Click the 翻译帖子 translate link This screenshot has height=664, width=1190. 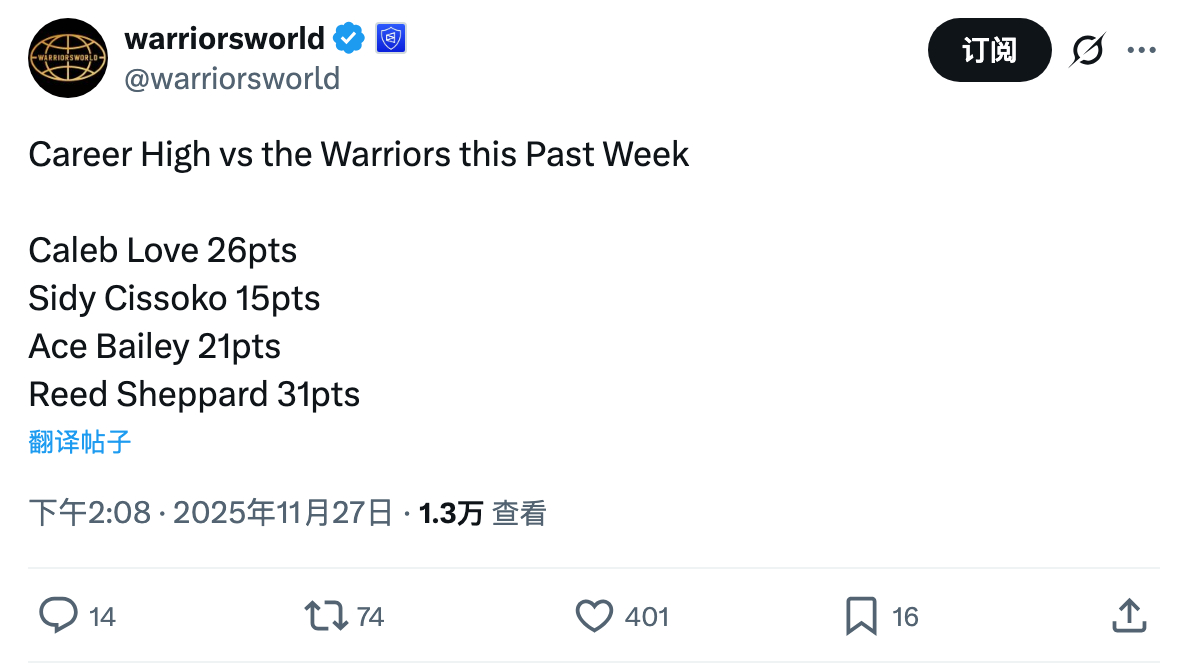click(79, 441)
